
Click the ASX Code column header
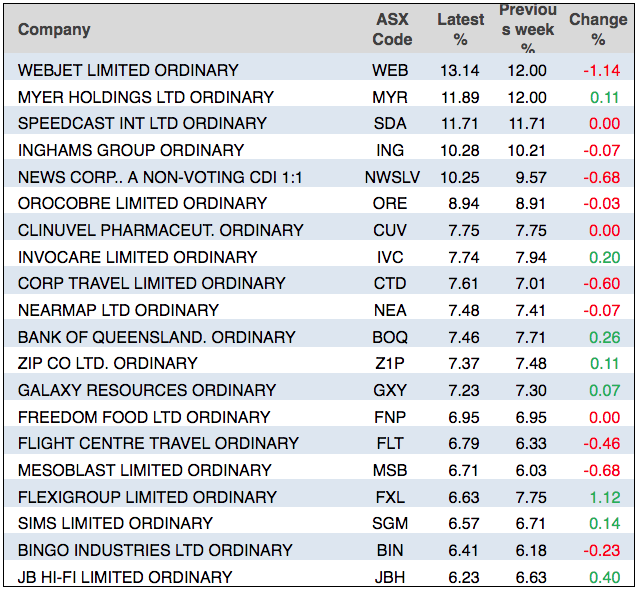coord(392,29)
